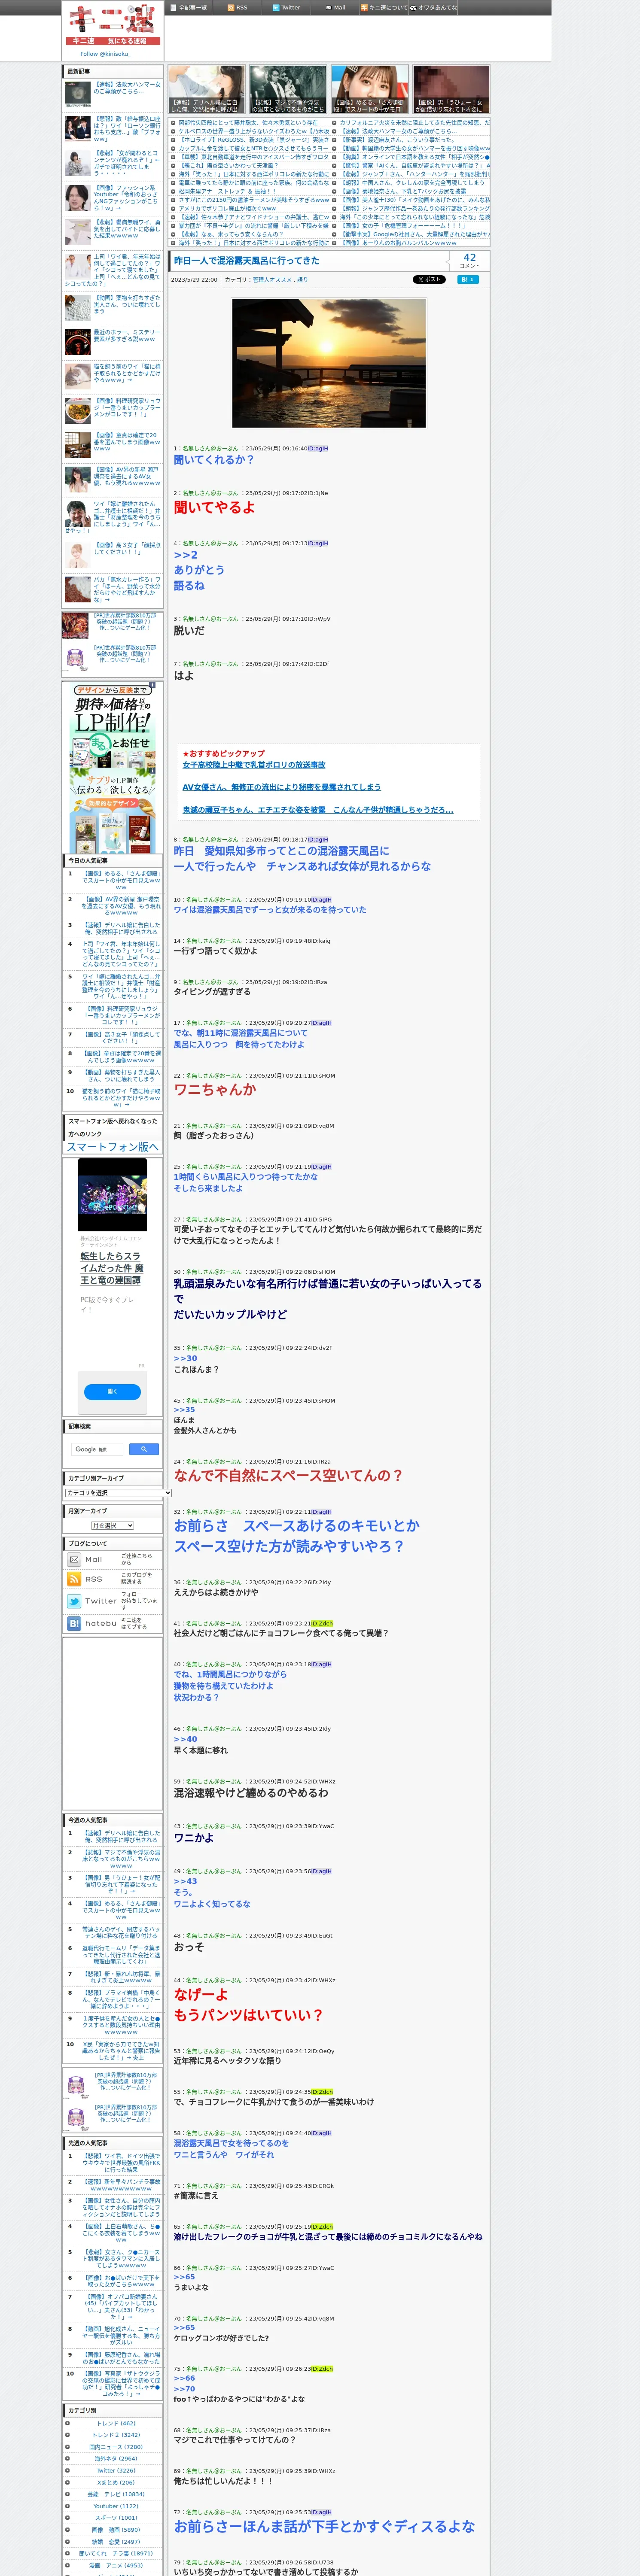Click the X ポスト share button
The height and width of the screenshot is (2576, 640).
click(x=429, y=280)
